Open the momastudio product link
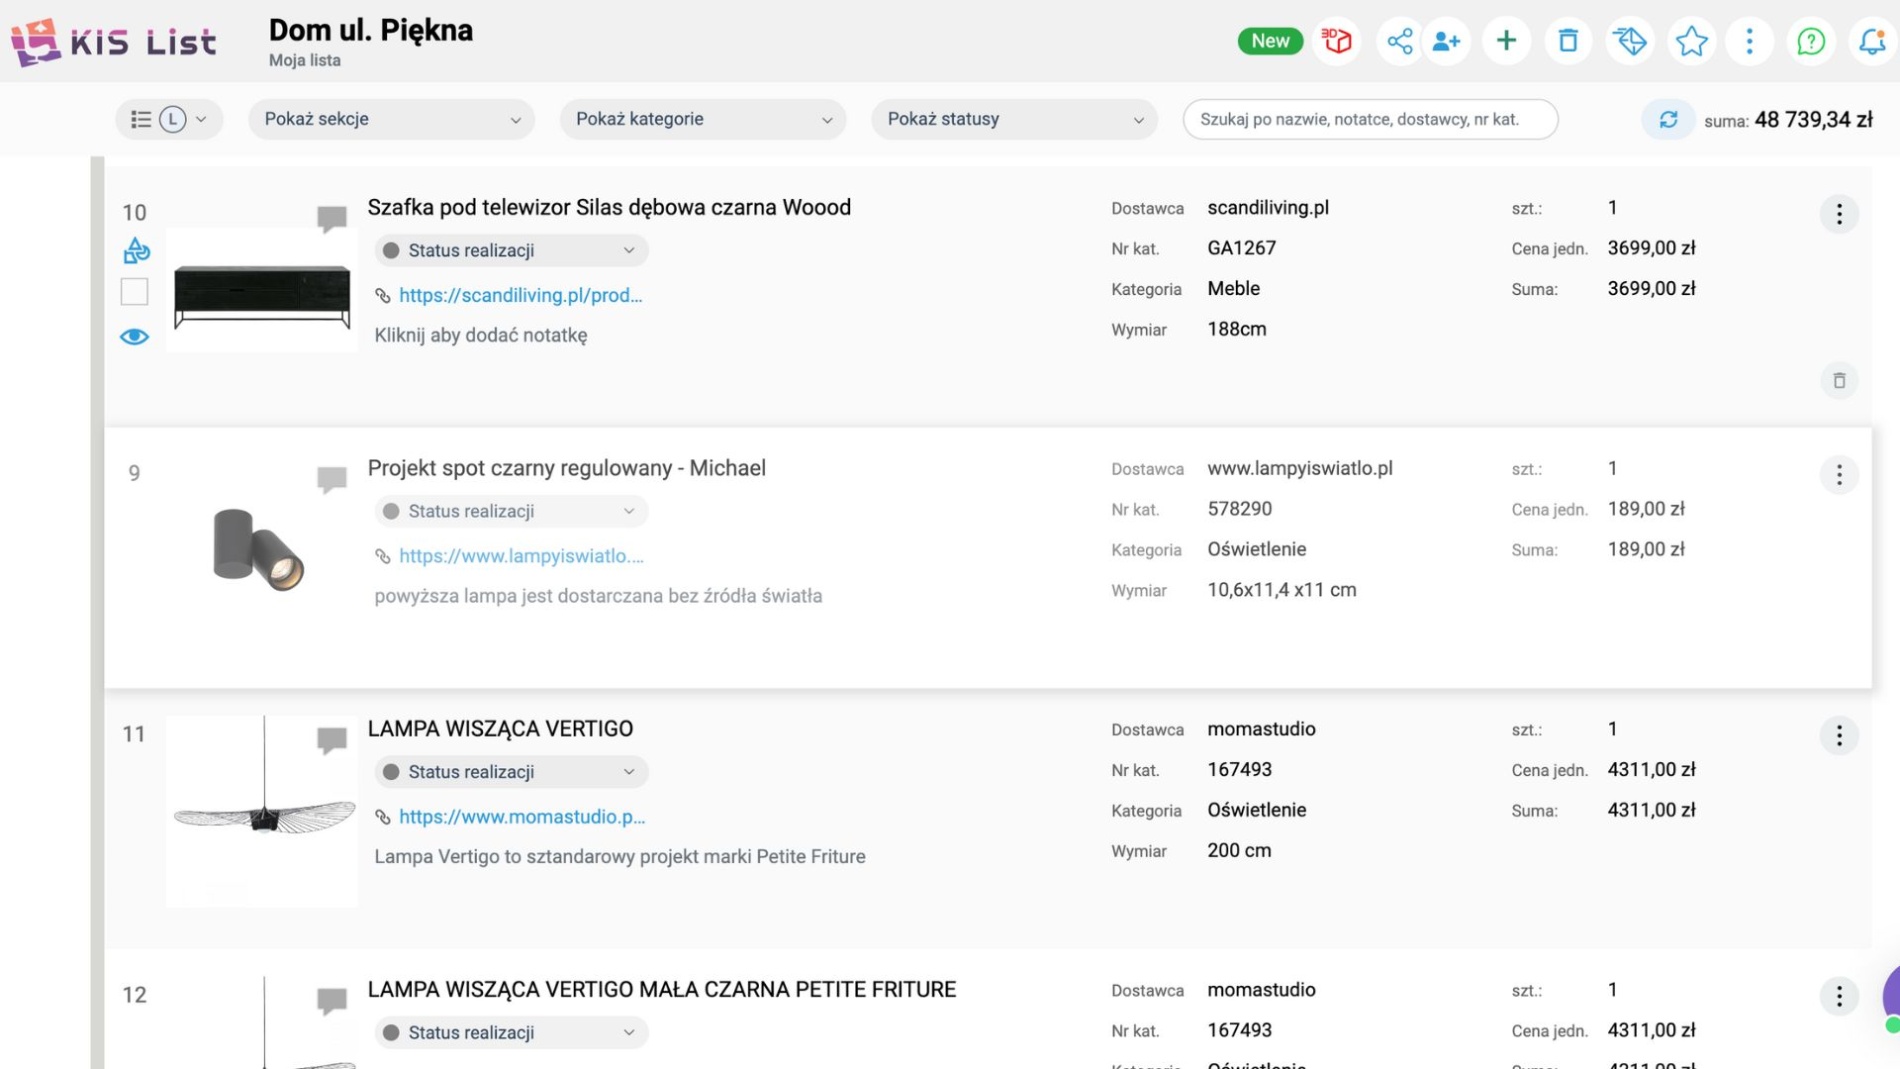The width and height of the screenshot is (1900, 1069). [521, 817]
